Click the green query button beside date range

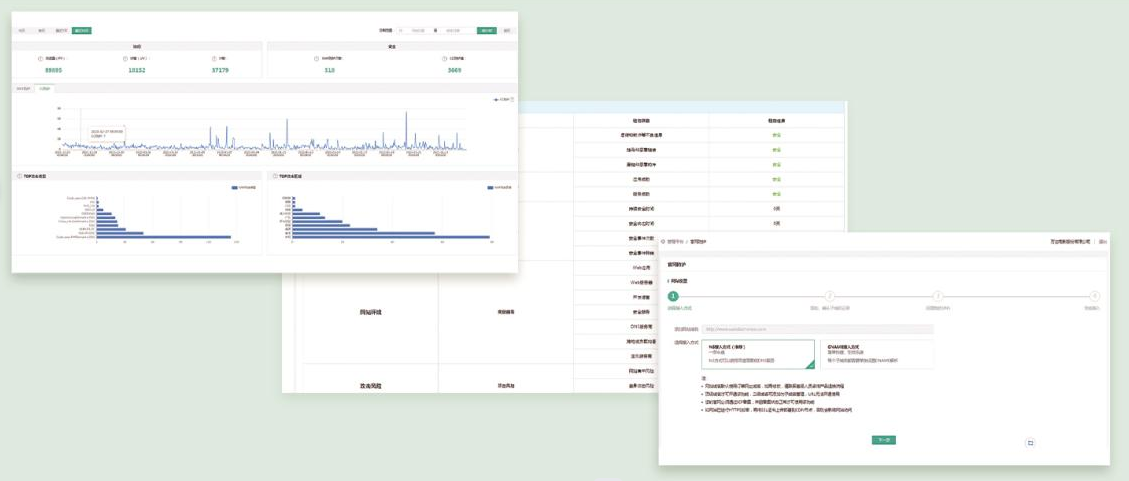tap(486, 31)
